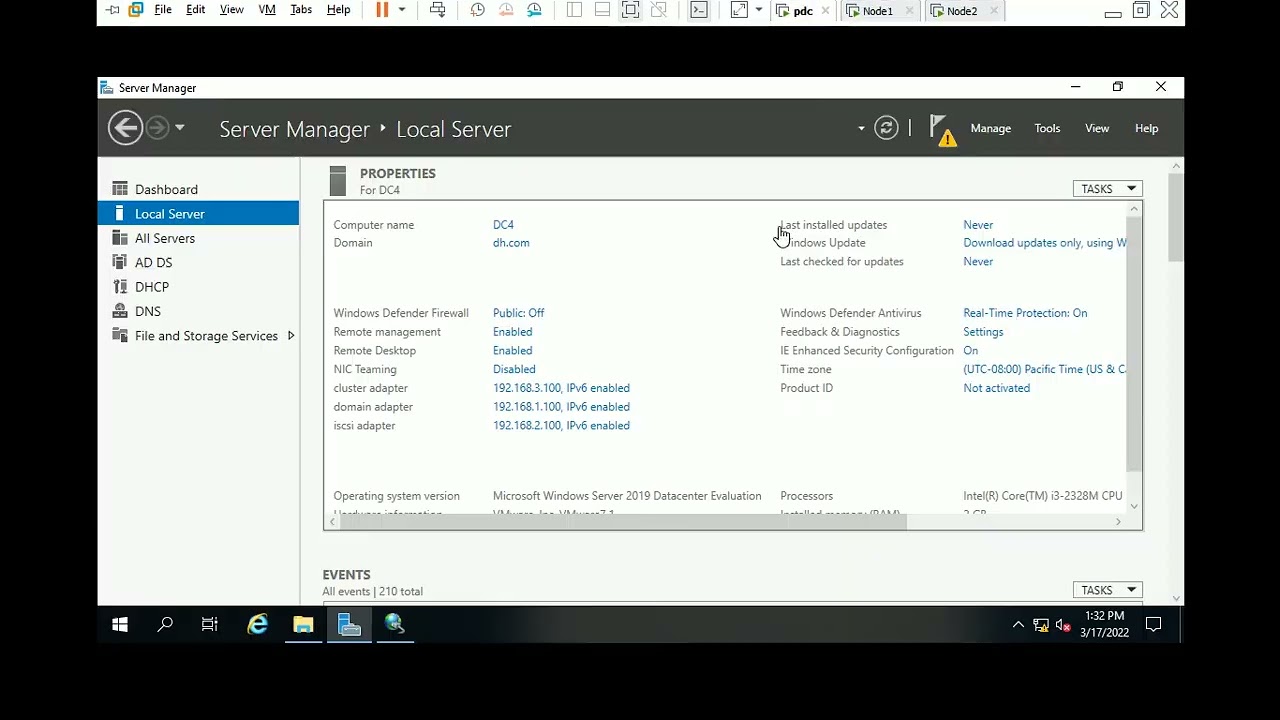Click cluster adapter 192.168.3.100 link

pyautogui.click(x=561, y=388)
